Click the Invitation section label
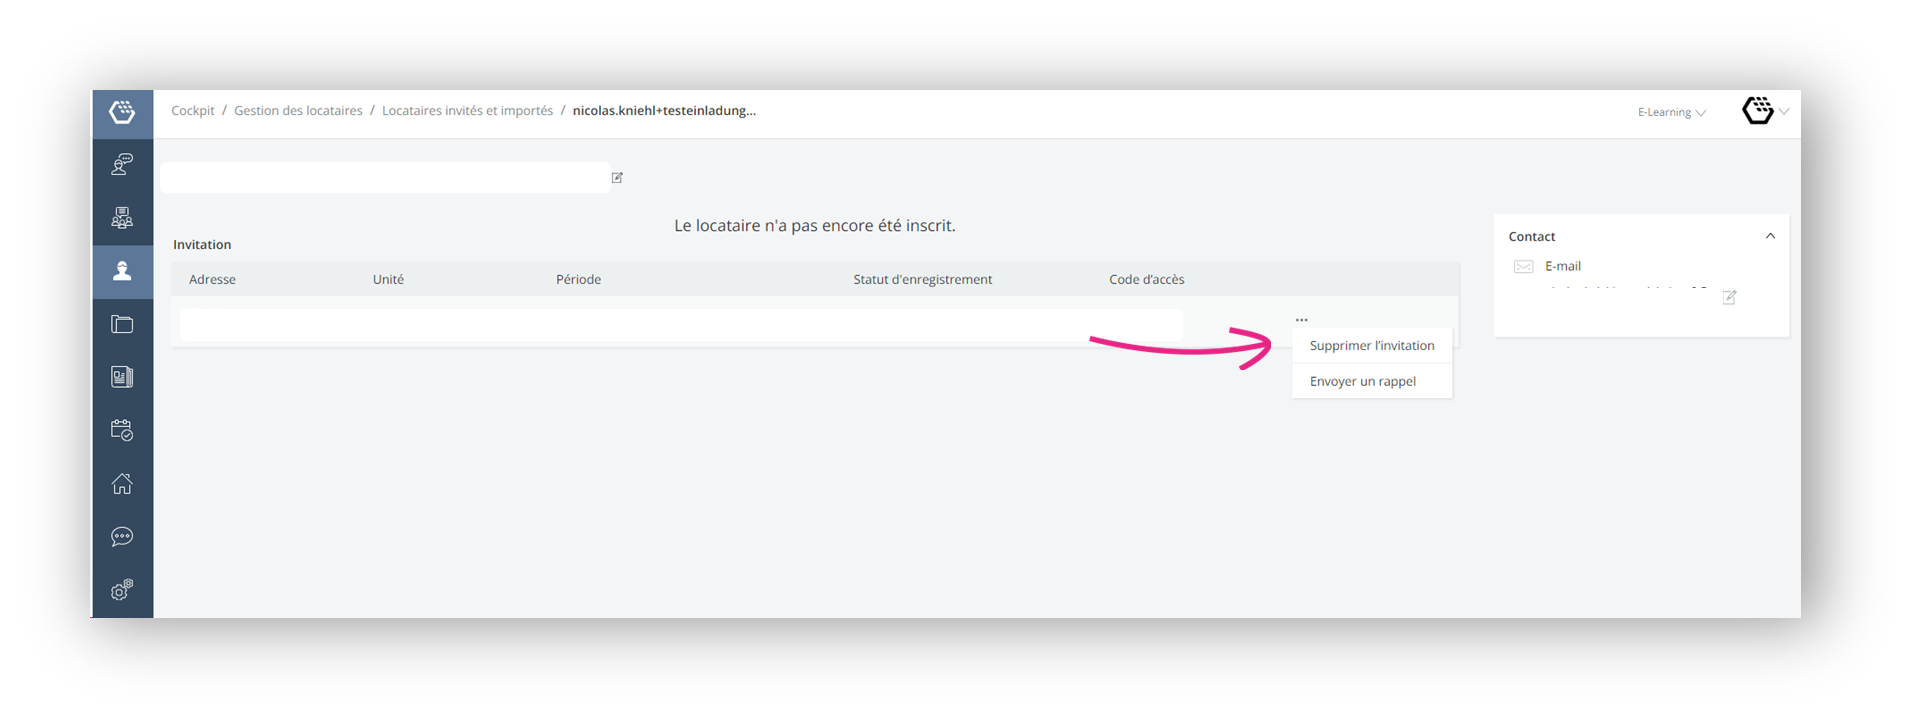 pyautogui.click(x=202, y=245)
